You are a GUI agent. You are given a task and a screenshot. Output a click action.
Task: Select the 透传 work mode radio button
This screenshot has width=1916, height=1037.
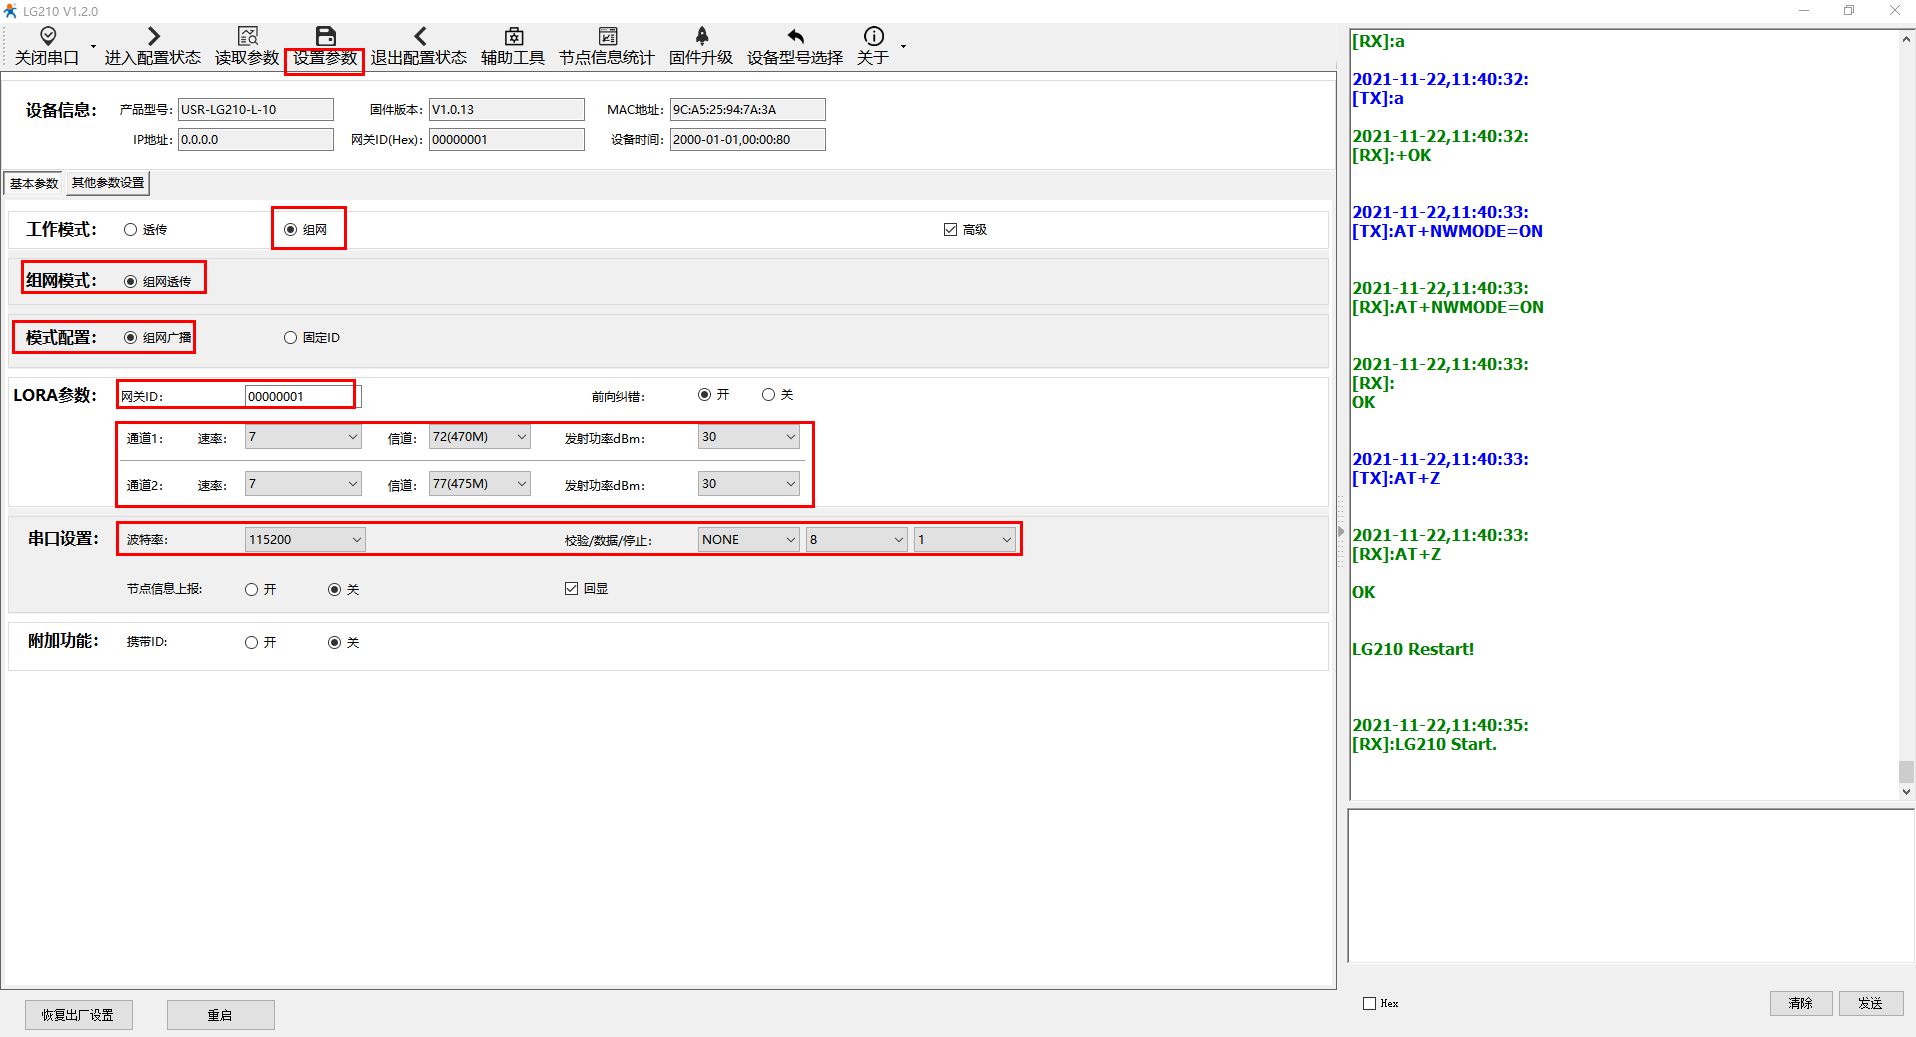click(x=131, y=230)
